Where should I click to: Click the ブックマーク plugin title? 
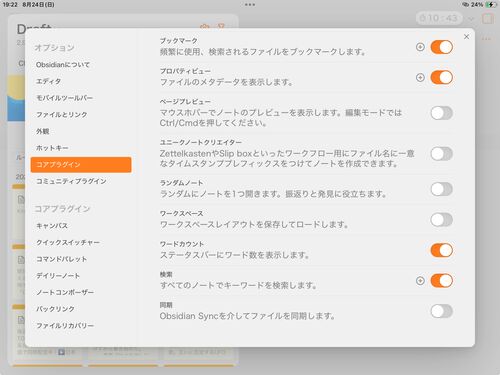tap(179, 41)
